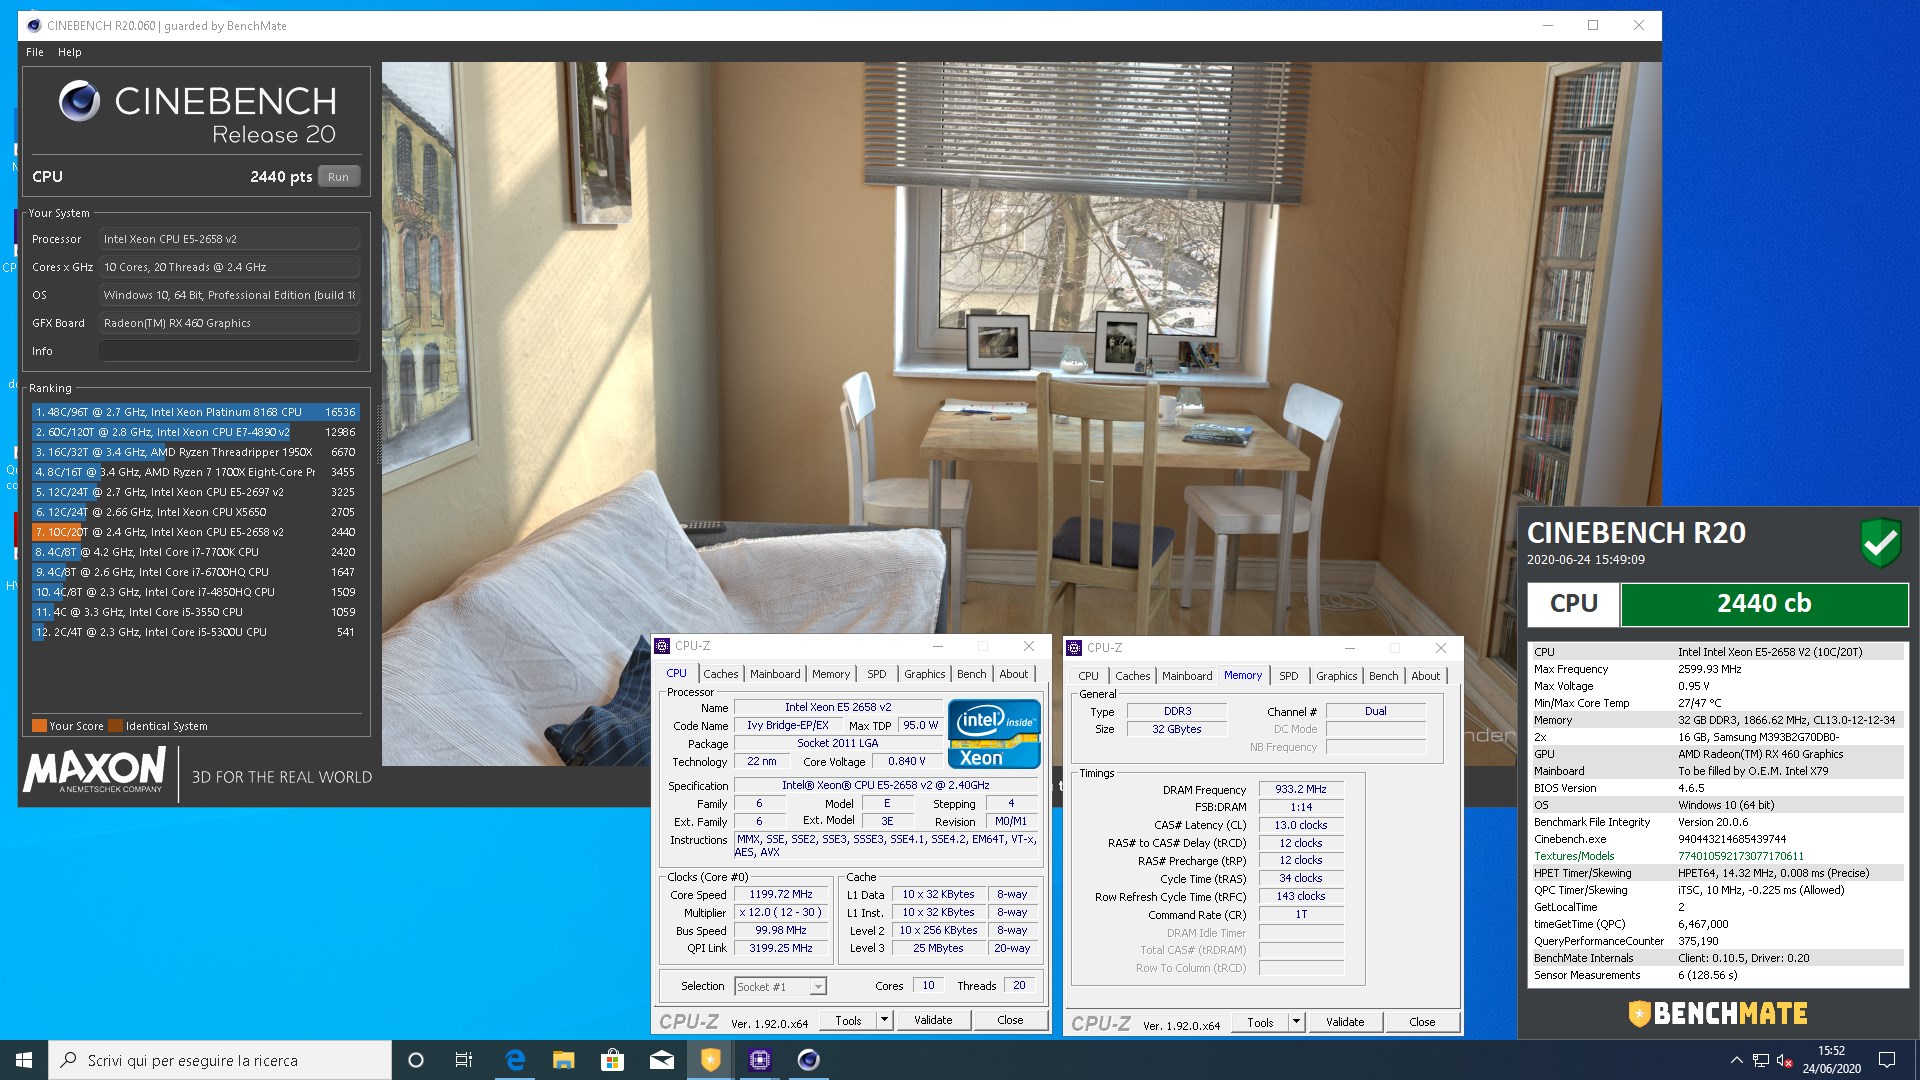Click CPU-Z icon in left window titlebar
Viewport: 1920px width, 1080px height.
662,646
